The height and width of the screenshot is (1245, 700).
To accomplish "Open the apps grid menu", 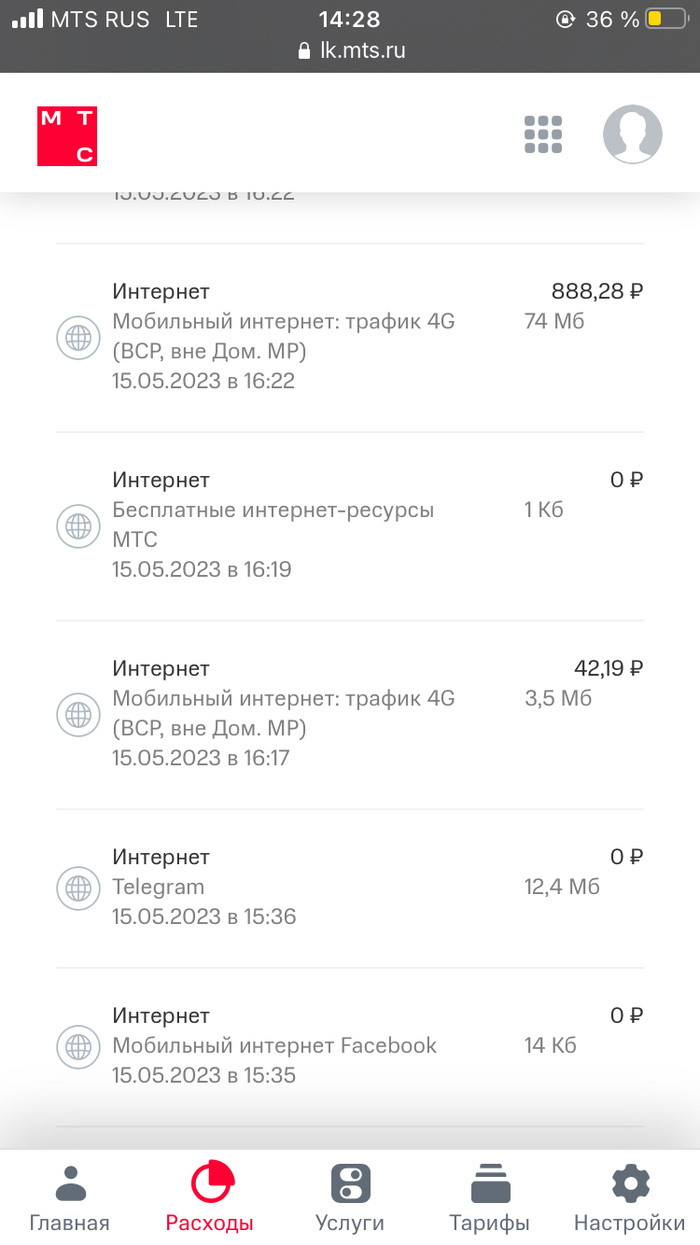I will pyautogui.click(x=543, y=135).
